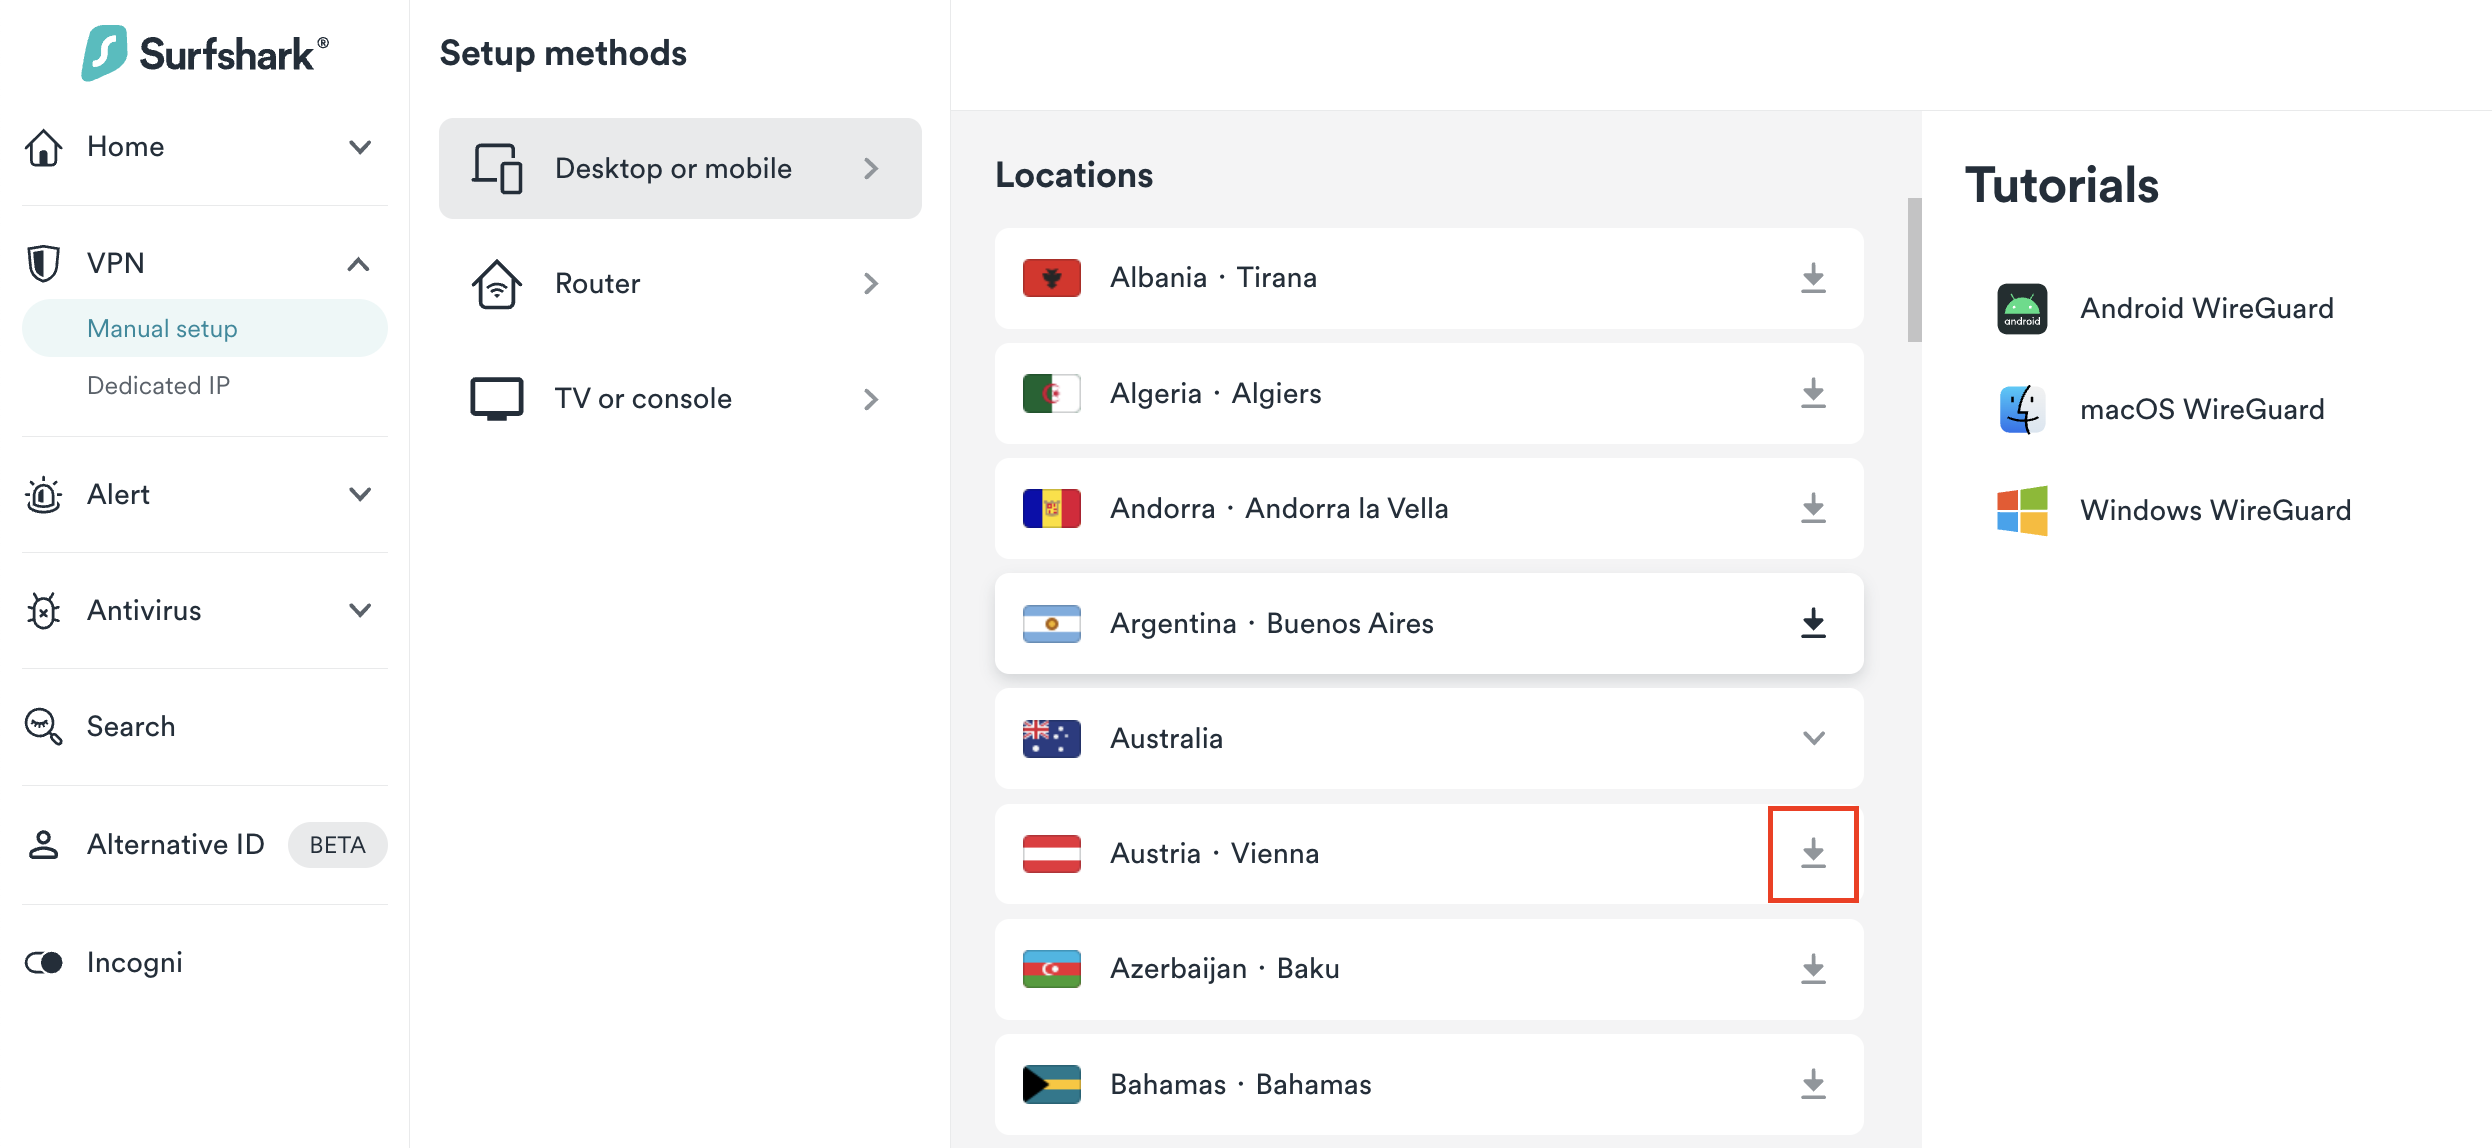Download the Albania Tirana configuration
The width and height of the screenshot is (2492, 1148).
[x=1813, y=278]
